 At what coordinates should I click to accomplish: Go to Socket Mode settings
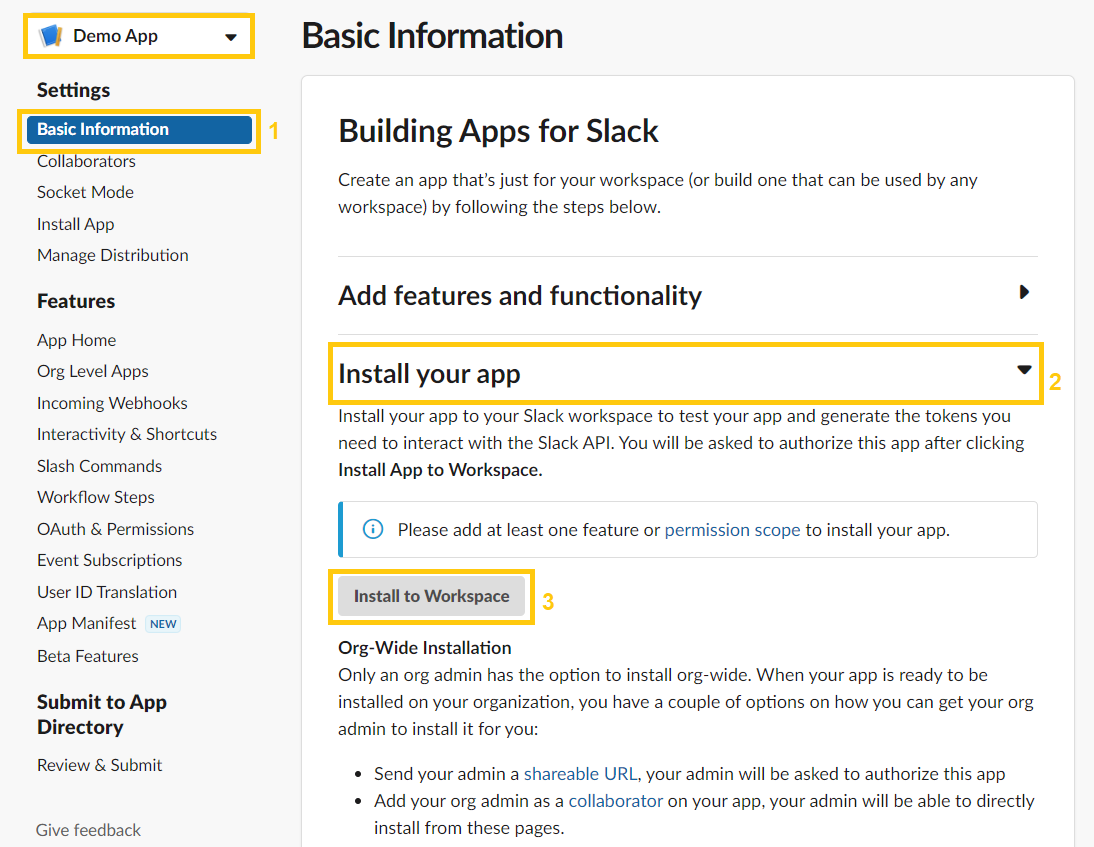85,192
